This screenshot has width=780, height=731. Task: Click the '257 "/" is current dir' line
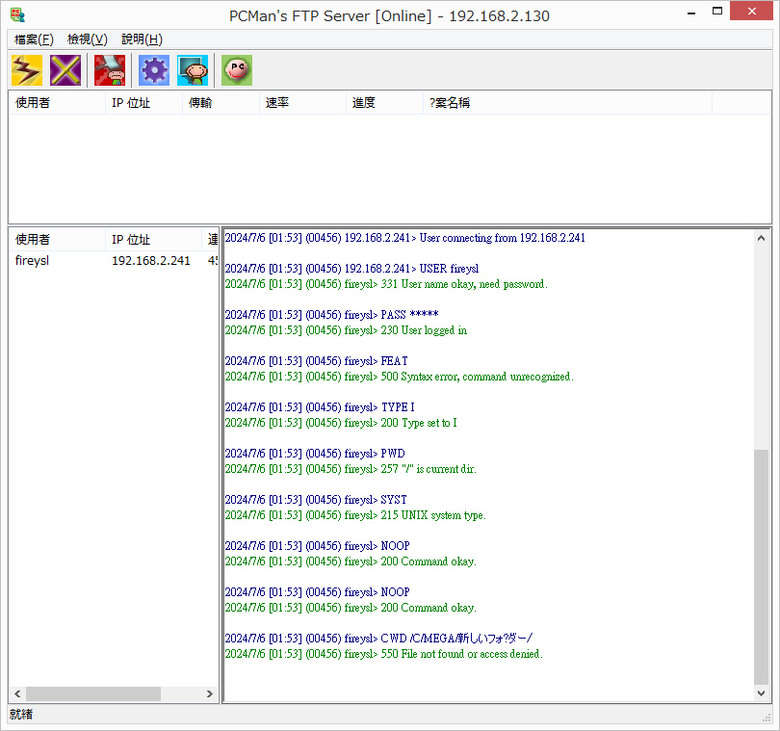tap(351, 469)
